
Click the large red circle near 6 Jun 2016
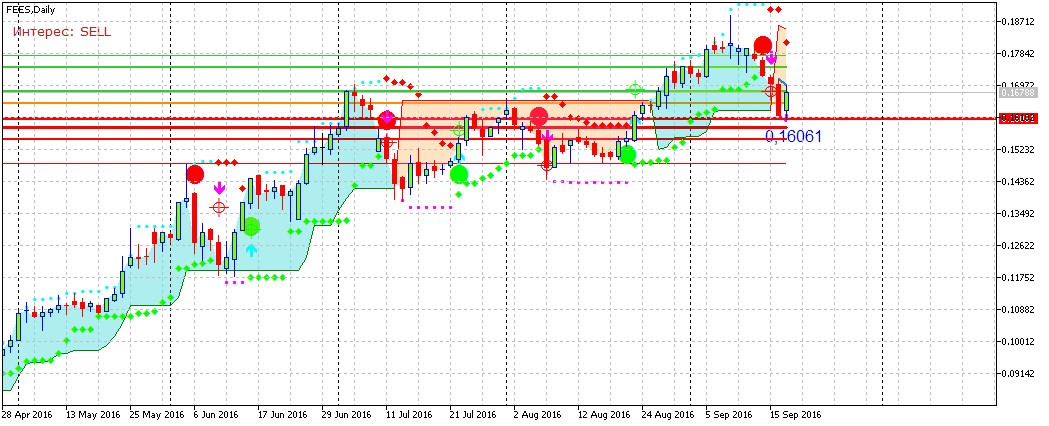point(195,174)
